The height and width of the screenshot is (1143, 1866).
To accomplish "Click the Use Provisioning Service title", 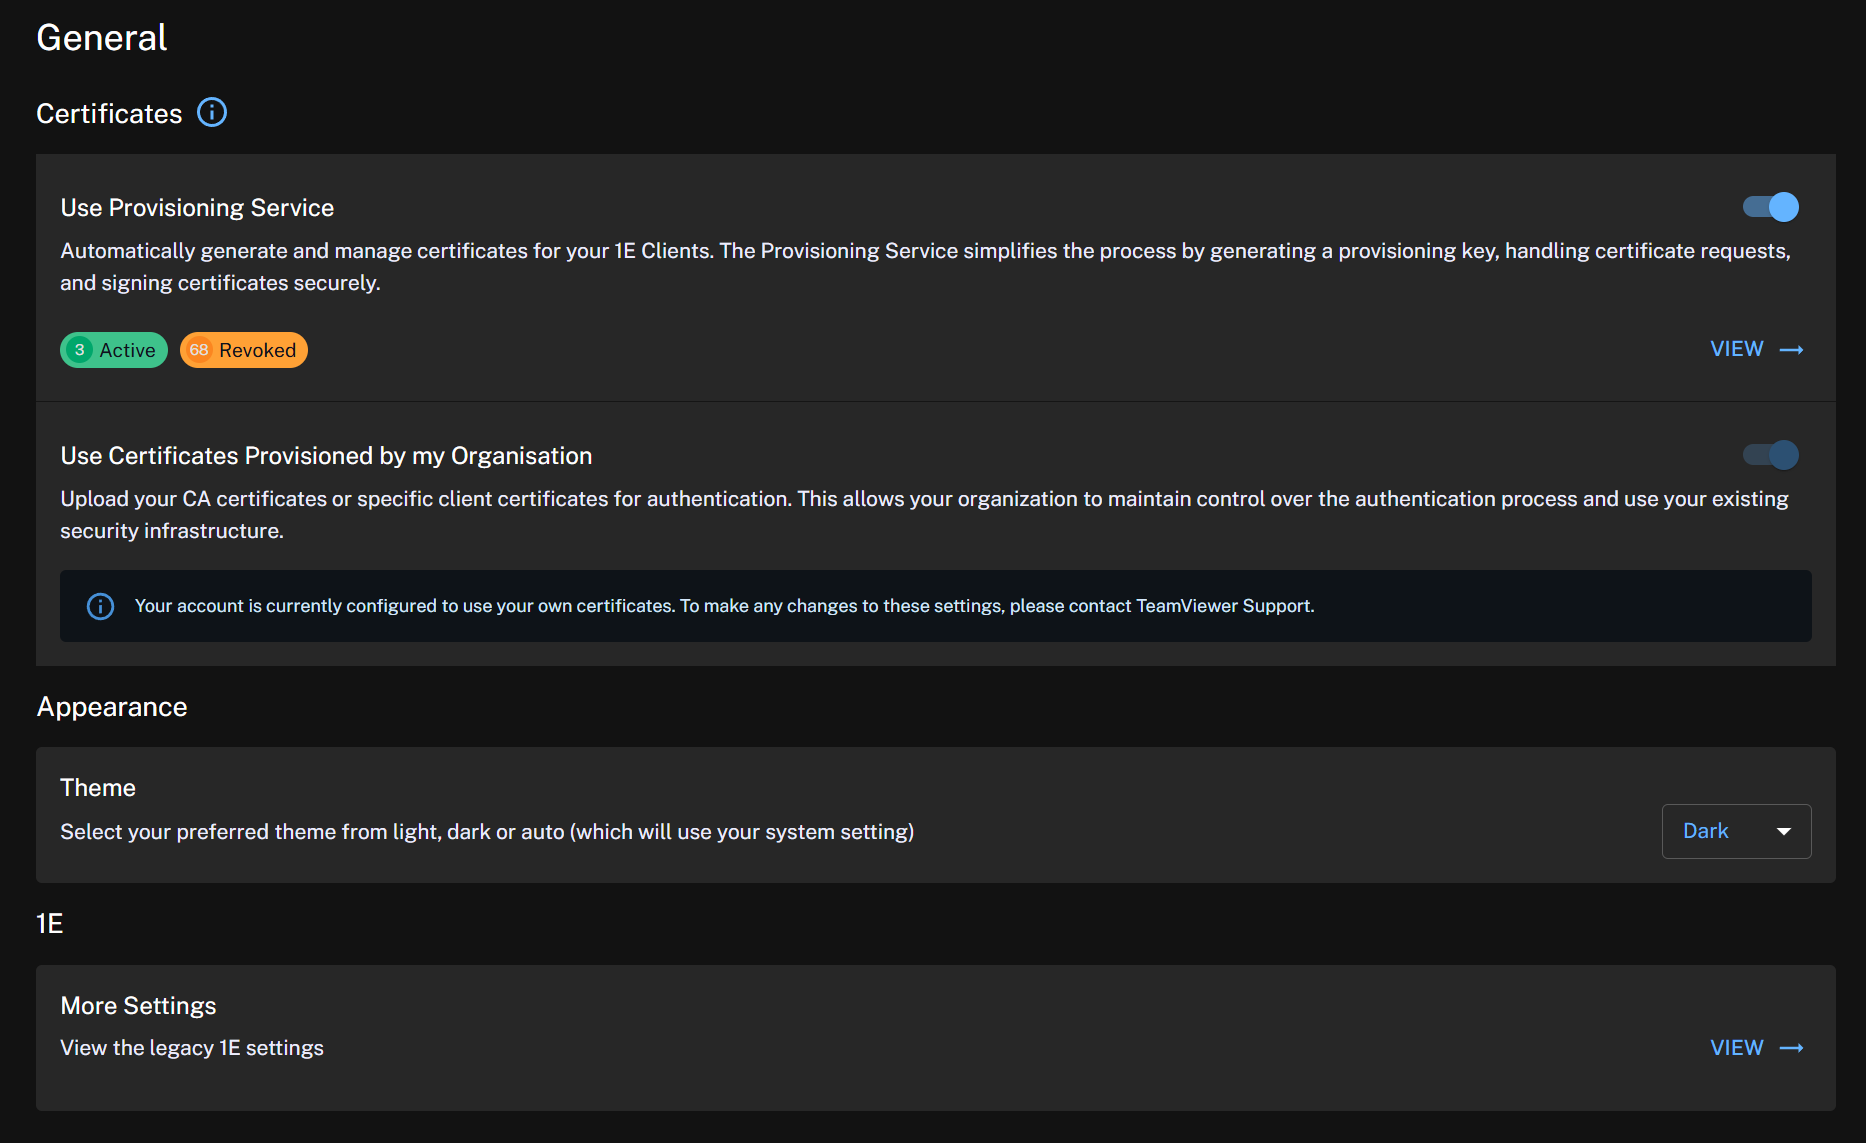I will pyautogui.click(x=197, y=208).
